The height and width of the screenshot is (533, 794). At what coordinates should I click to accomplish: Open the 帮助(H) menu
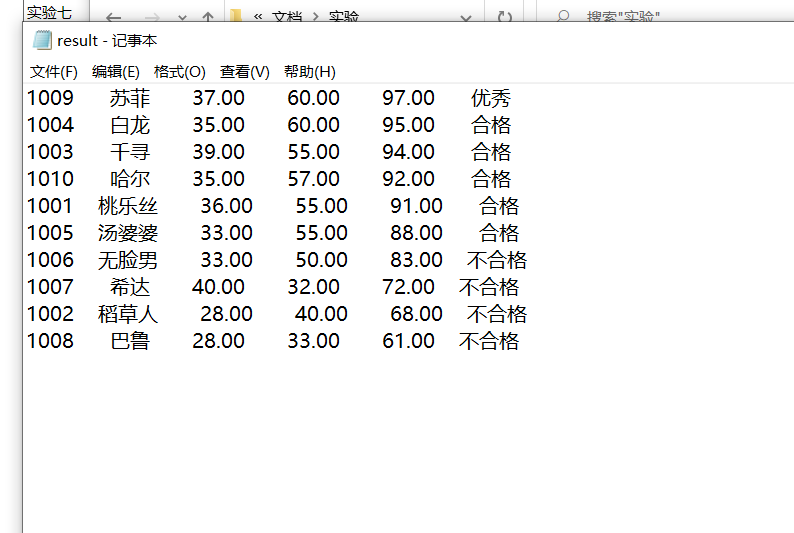coord(309,72)
